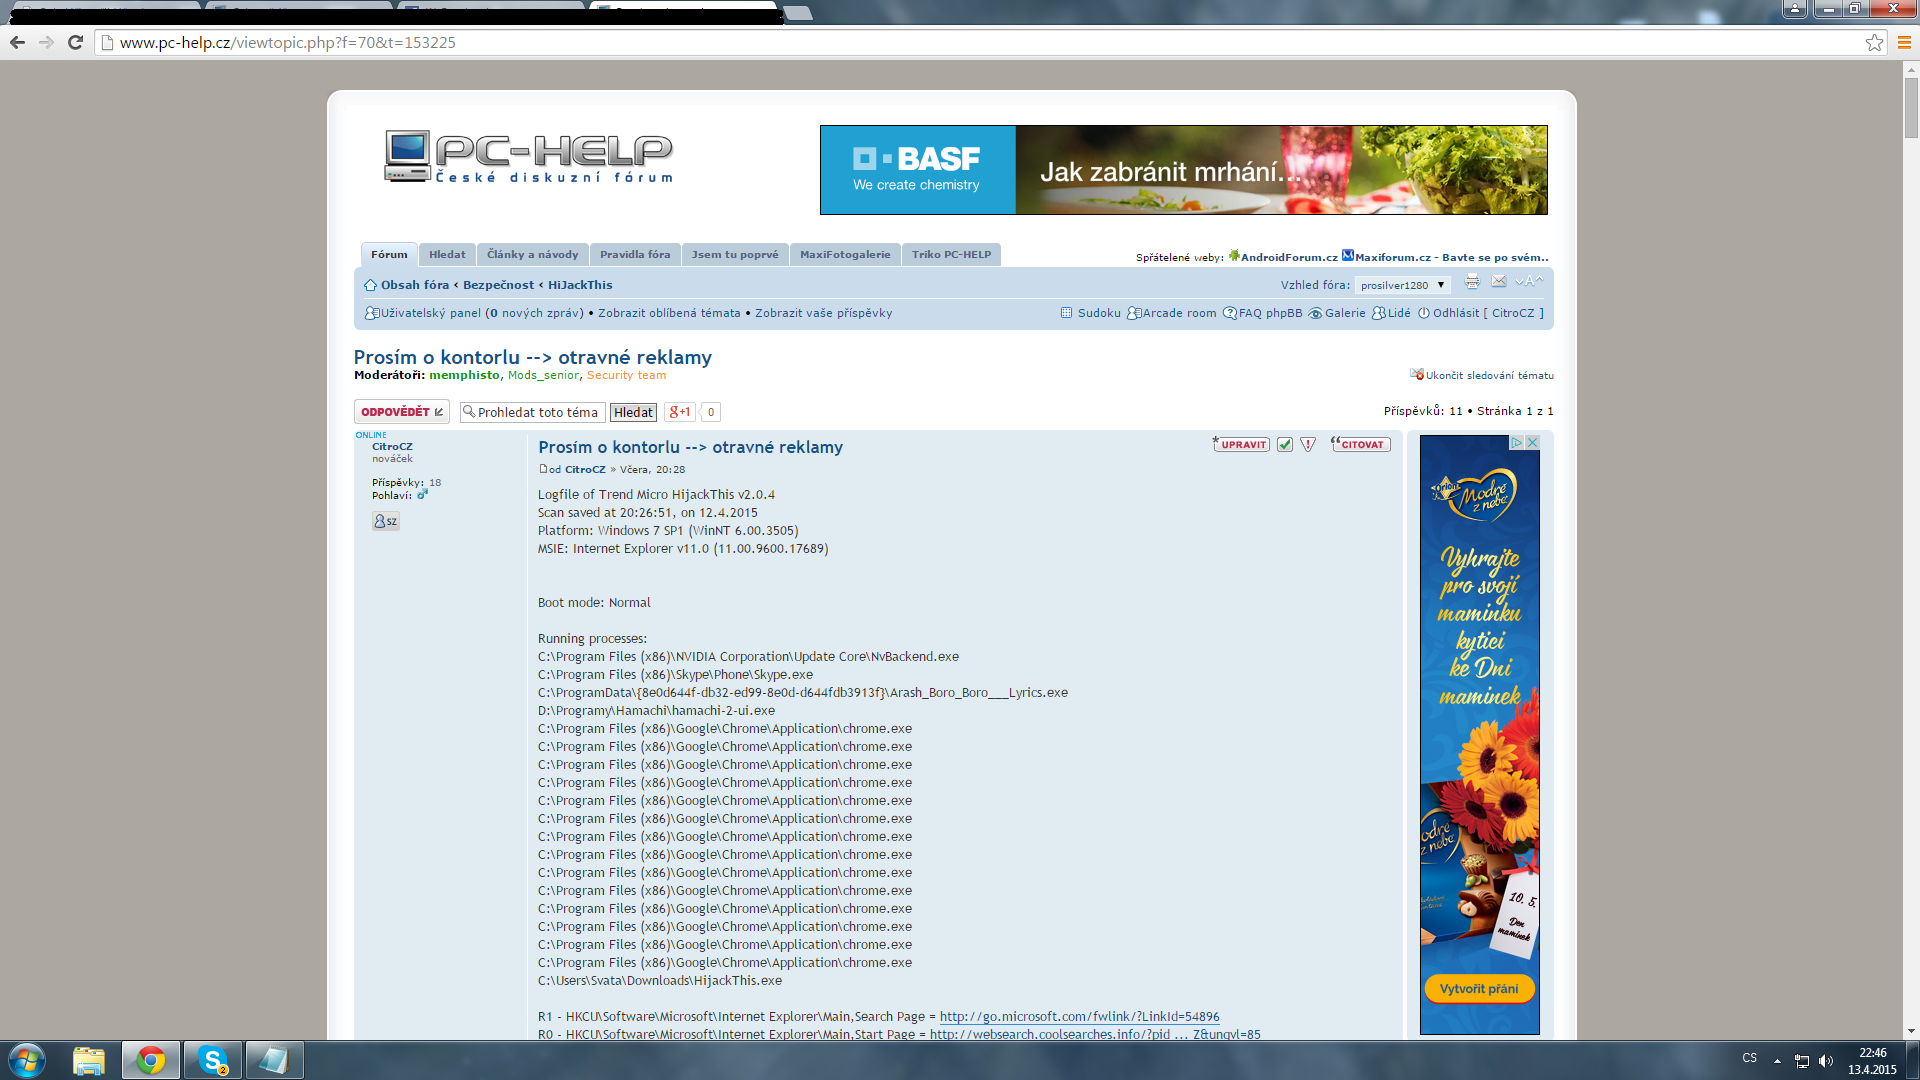The image size is (1920, 1080).
Task: Open Skype from the taskbar
Action: tap(213, 1060)
